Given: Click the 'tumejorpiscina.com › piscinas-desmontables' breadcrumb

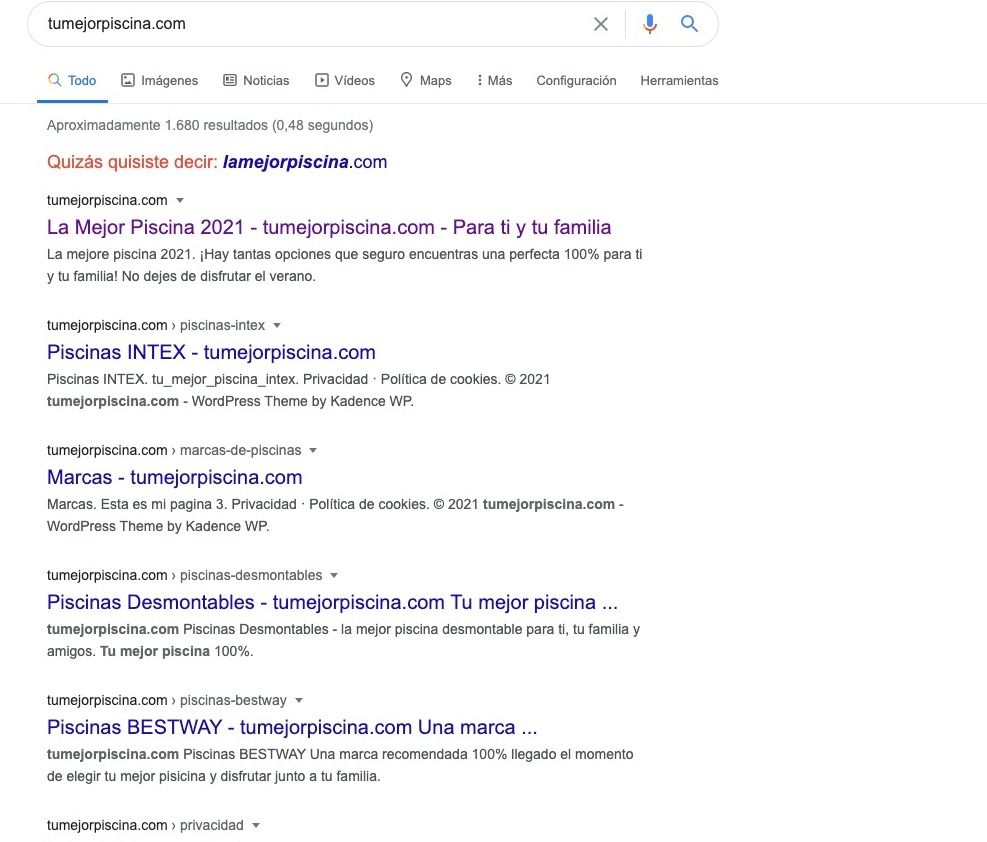Looking at the screenshot, I should (x=184, y=576).
